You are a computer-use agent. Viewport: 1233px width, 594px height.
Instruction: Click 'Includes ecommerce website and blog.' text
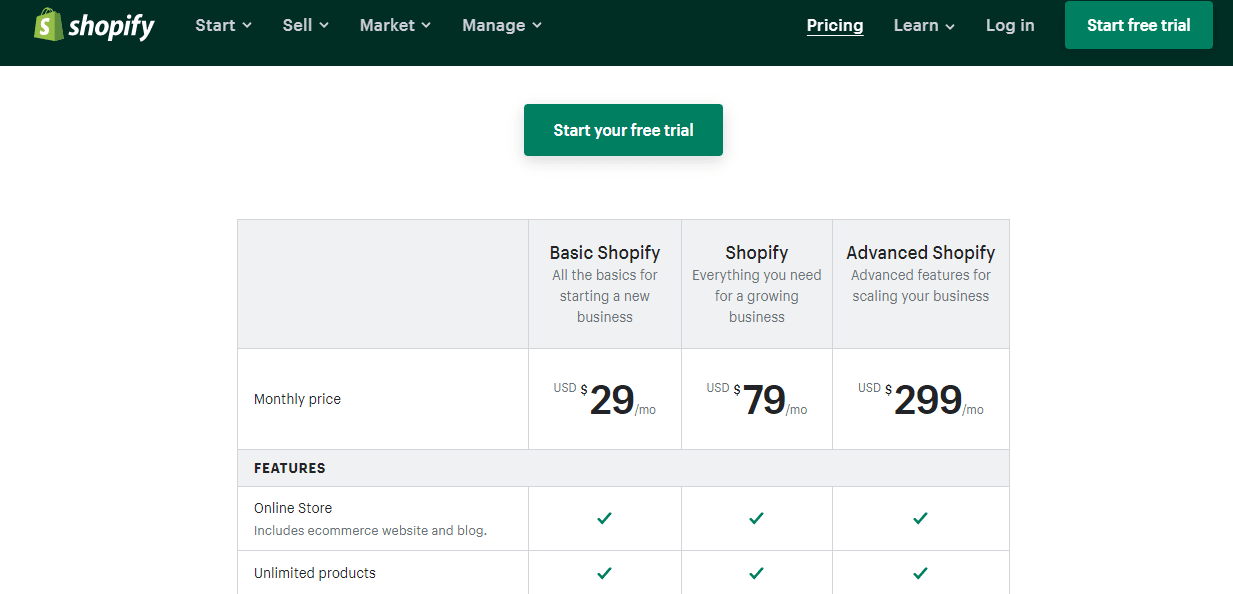[370, 531]
